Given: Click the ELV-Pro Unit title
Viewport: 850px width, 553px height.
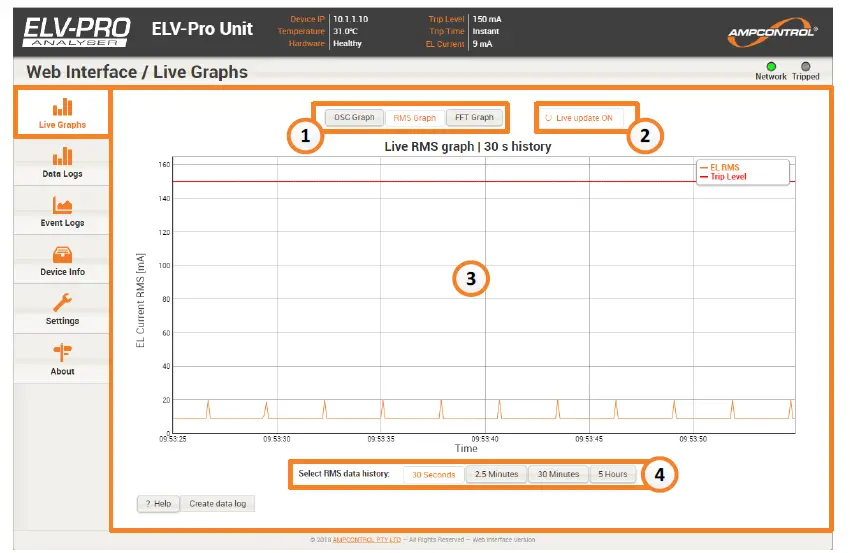Looking at the screenshot, I should (x=202, y=28).
